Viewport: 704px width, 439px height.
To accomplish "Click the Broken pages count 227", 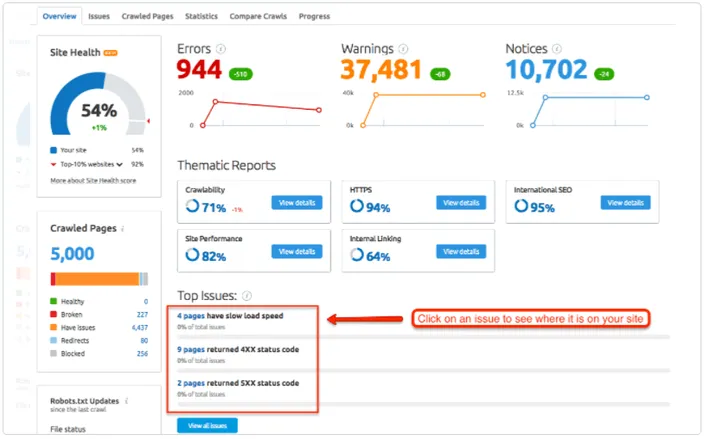I will (x=142, y=314).
